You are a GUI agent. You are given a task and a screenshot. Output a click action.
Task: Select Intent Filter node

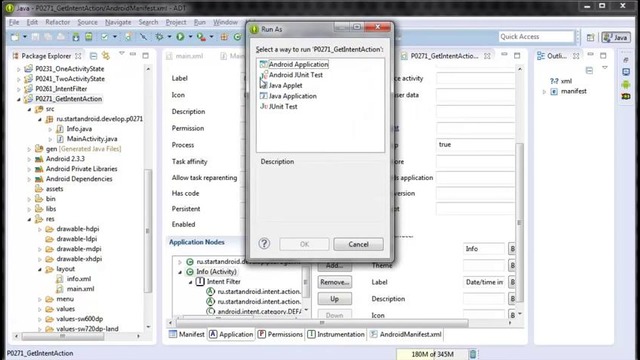(x=224, y=281)
